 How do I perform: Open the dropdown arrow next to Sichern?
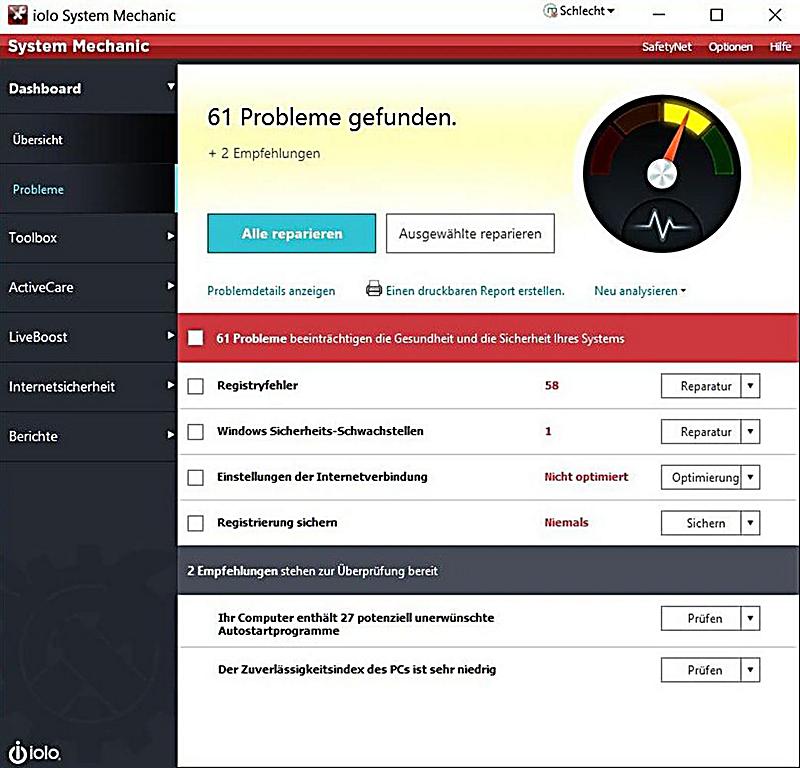pyautogui.click(x=750, y=523)
